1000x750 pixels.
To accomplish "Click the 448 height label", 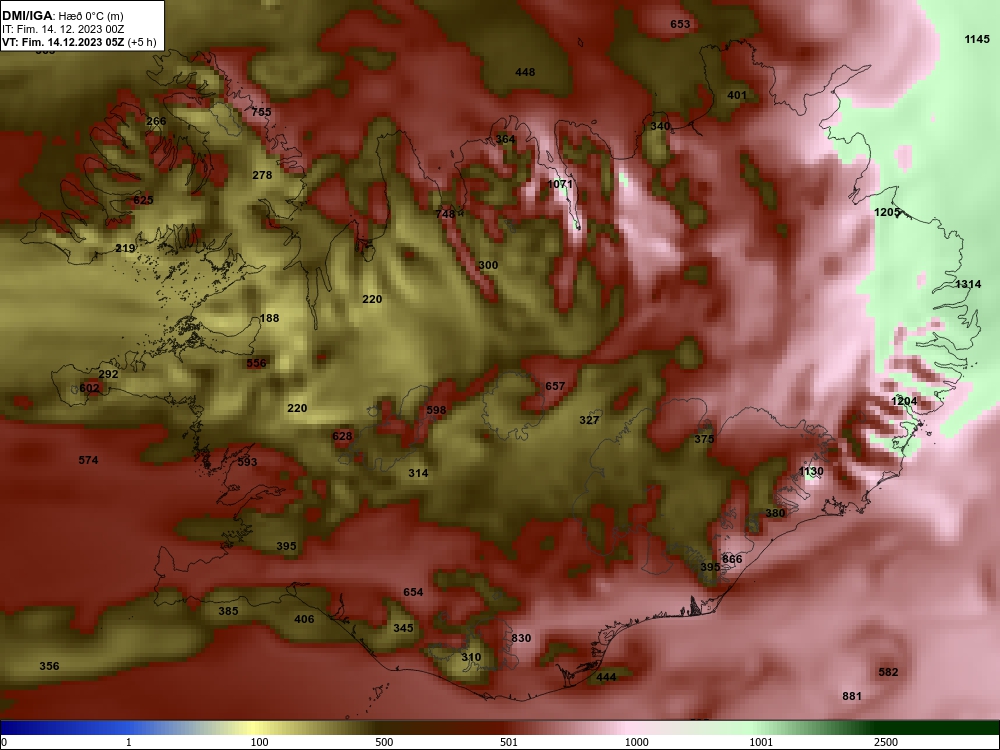I will [x=525, y=72].
